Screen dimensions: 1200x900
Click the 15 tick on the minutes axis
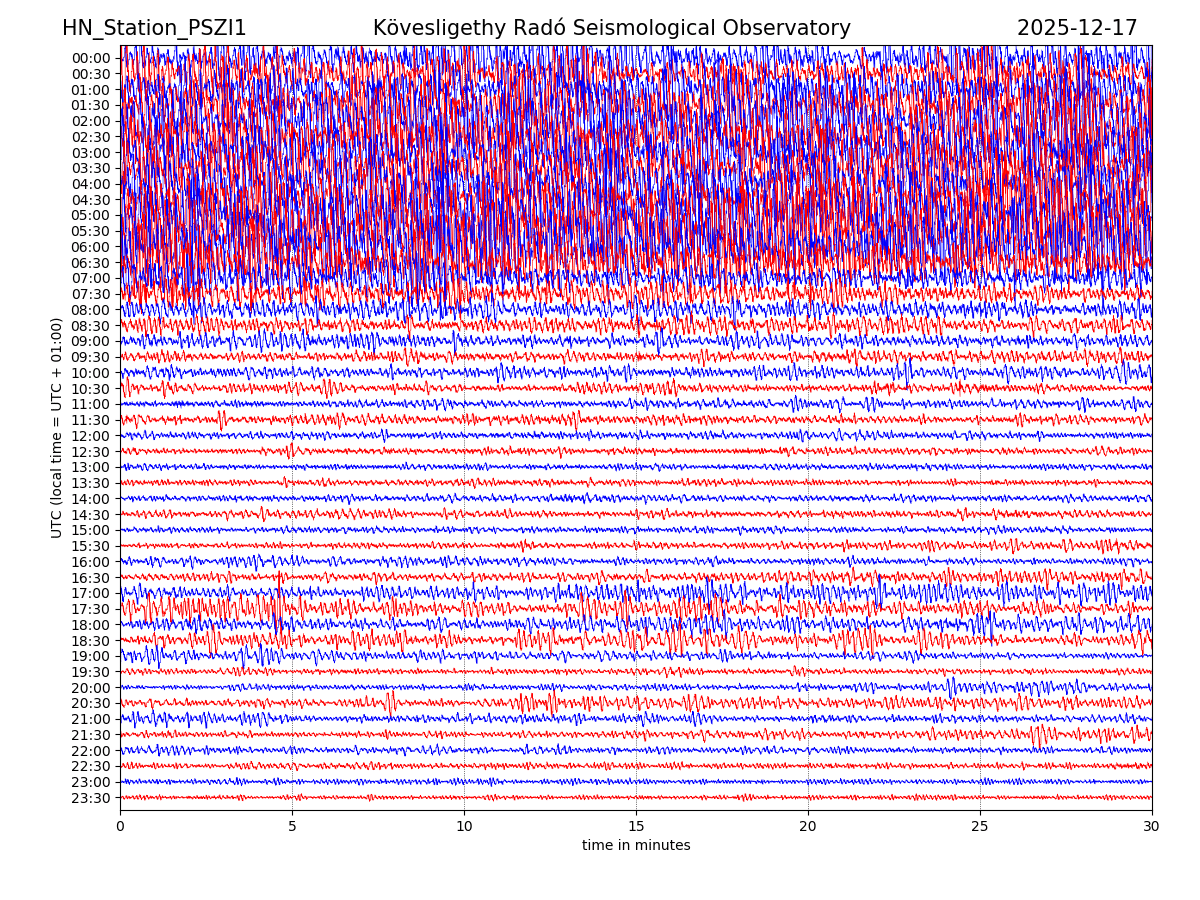pos(636,826)
